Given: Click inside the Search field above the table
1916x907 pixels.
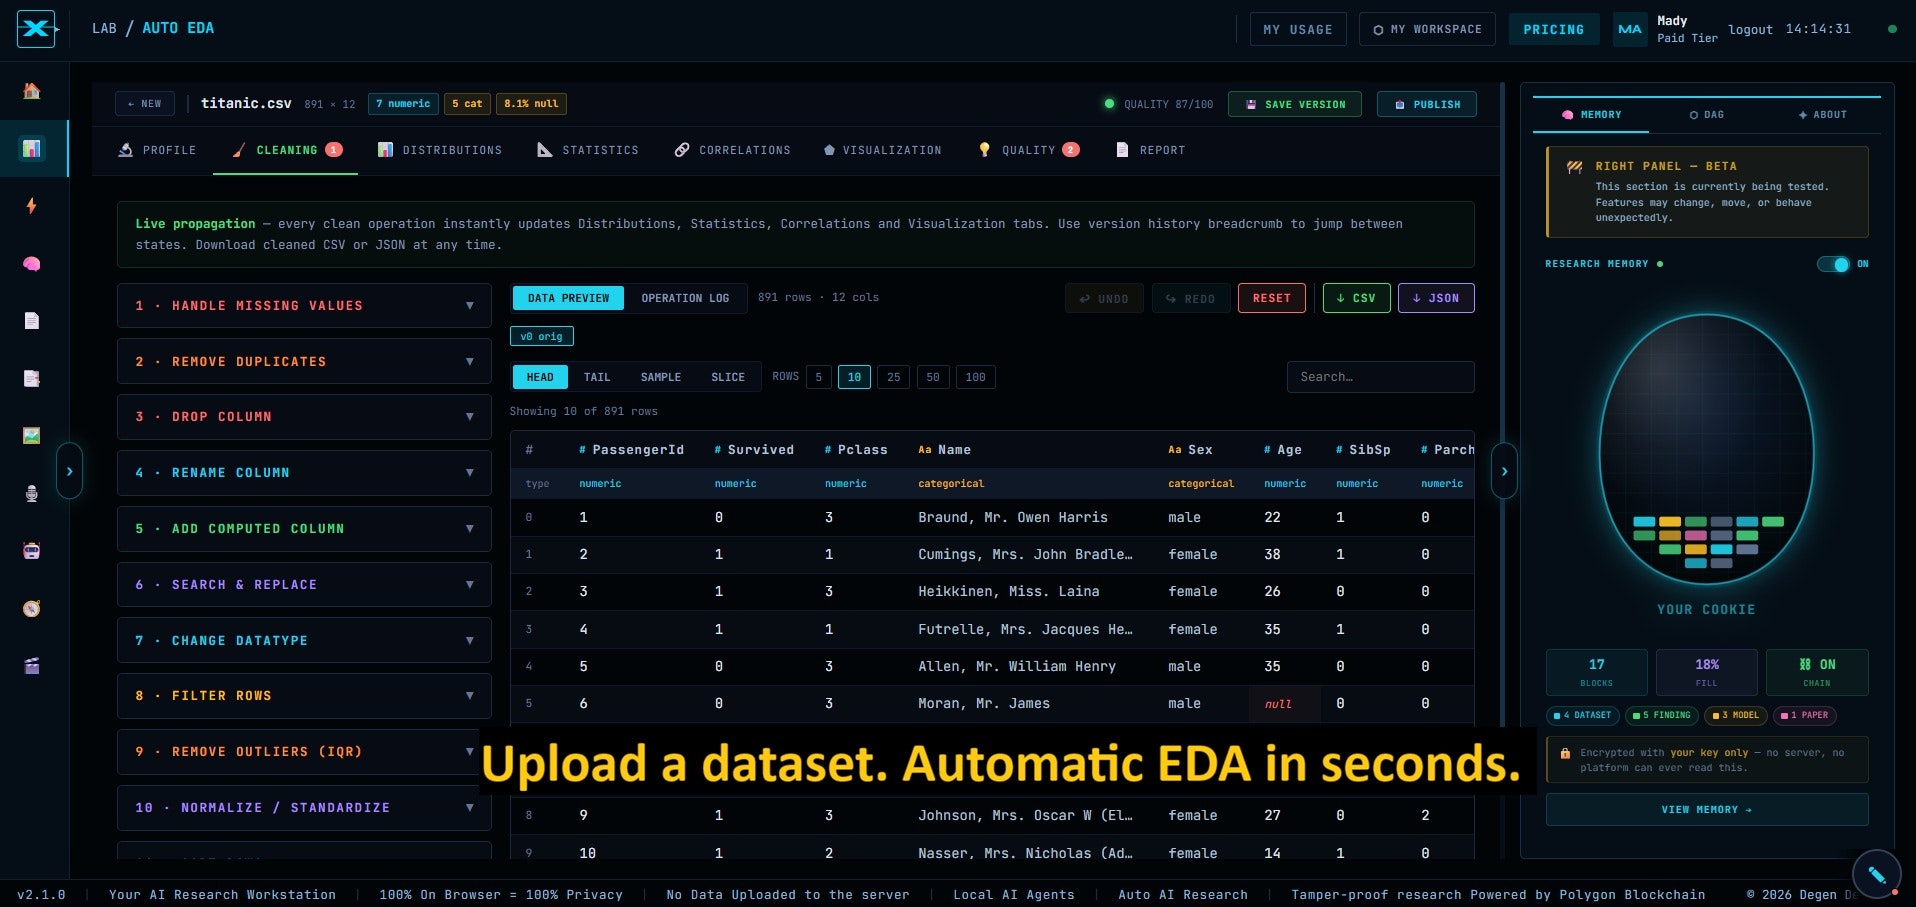Looking at the screenshot, I should (1380, 377).
